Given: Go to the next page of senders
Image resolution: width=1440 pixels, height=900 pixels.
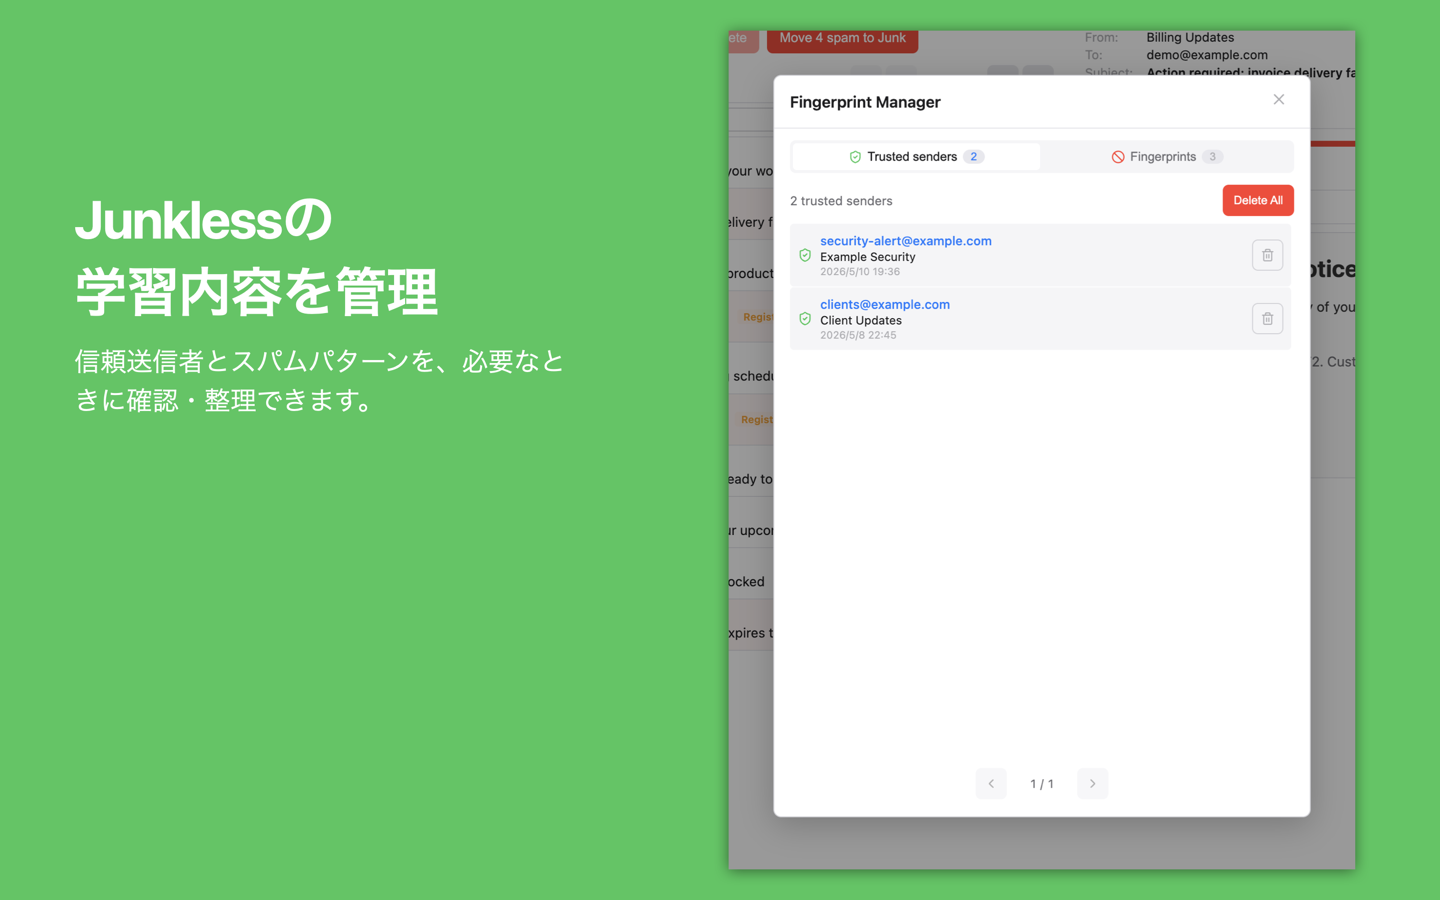Looking at the screenshot, I should coord(1092,784).
